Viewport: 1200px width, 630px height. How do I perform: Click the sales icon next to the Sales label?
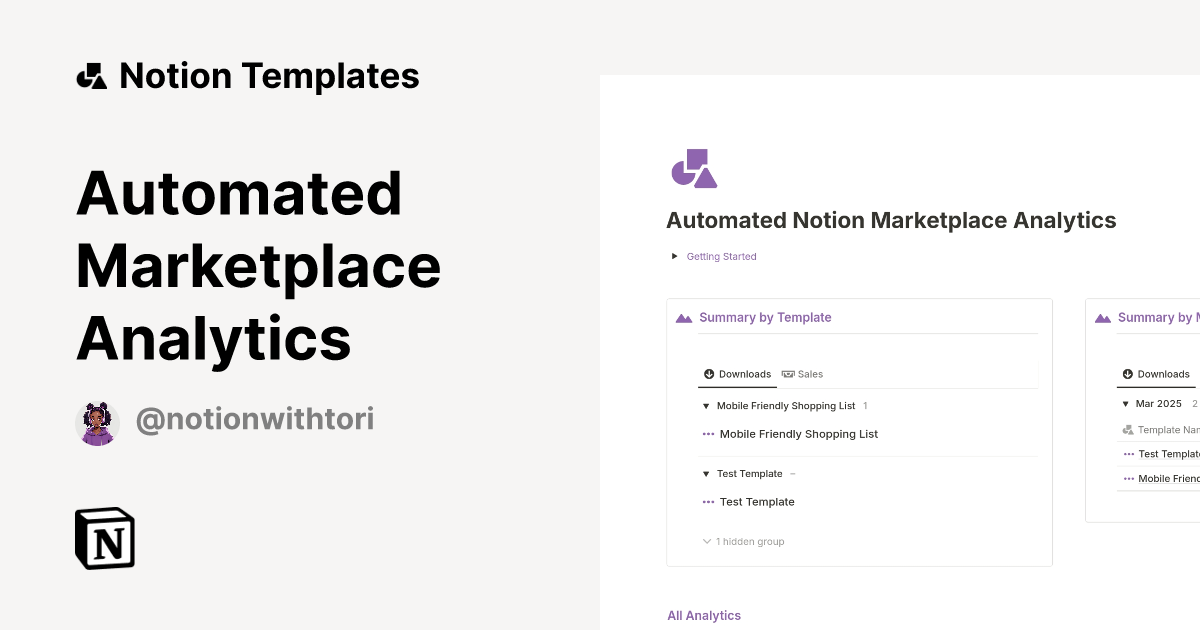(789, 374)
